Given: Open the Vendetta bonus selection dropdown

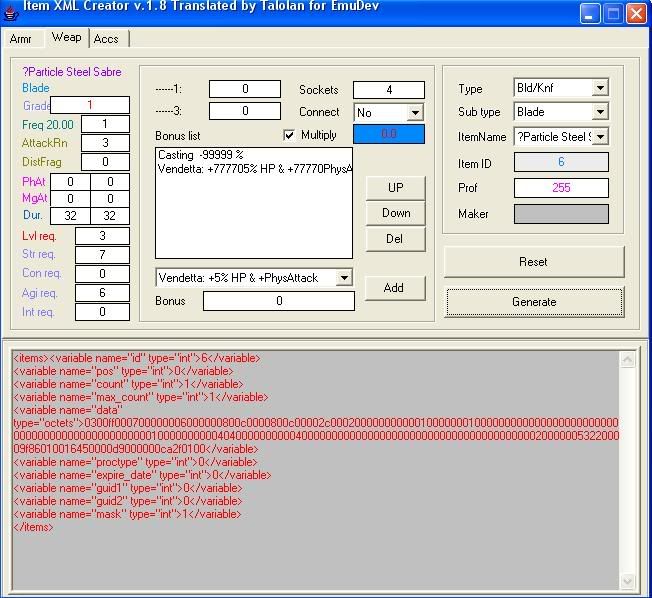Looking at the screenshot, I should pyautogui.click(x=344, y=277).
